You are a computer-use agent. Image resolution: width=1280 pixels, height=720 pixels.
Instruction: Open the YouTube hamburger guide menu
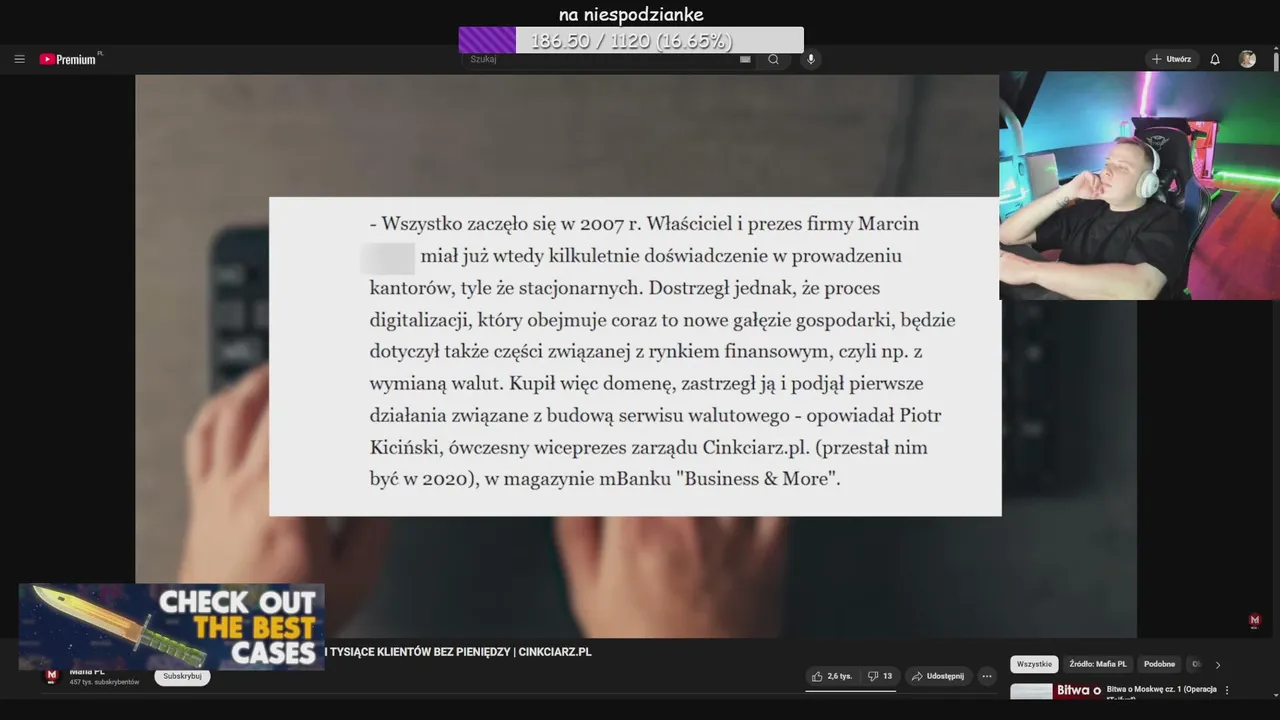(19, 59)
